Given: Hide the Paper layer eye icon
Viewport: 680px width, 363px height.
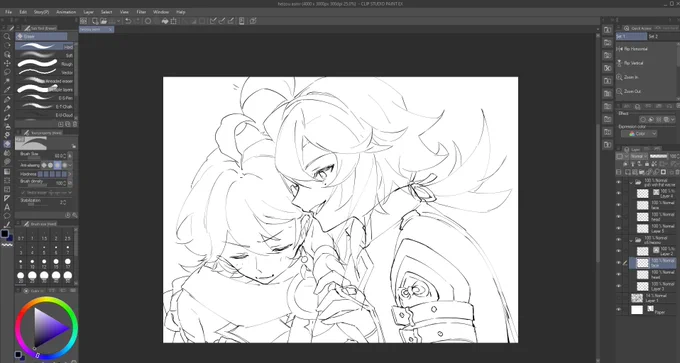Looking at the screenshot, I should (x=619, y=310).
